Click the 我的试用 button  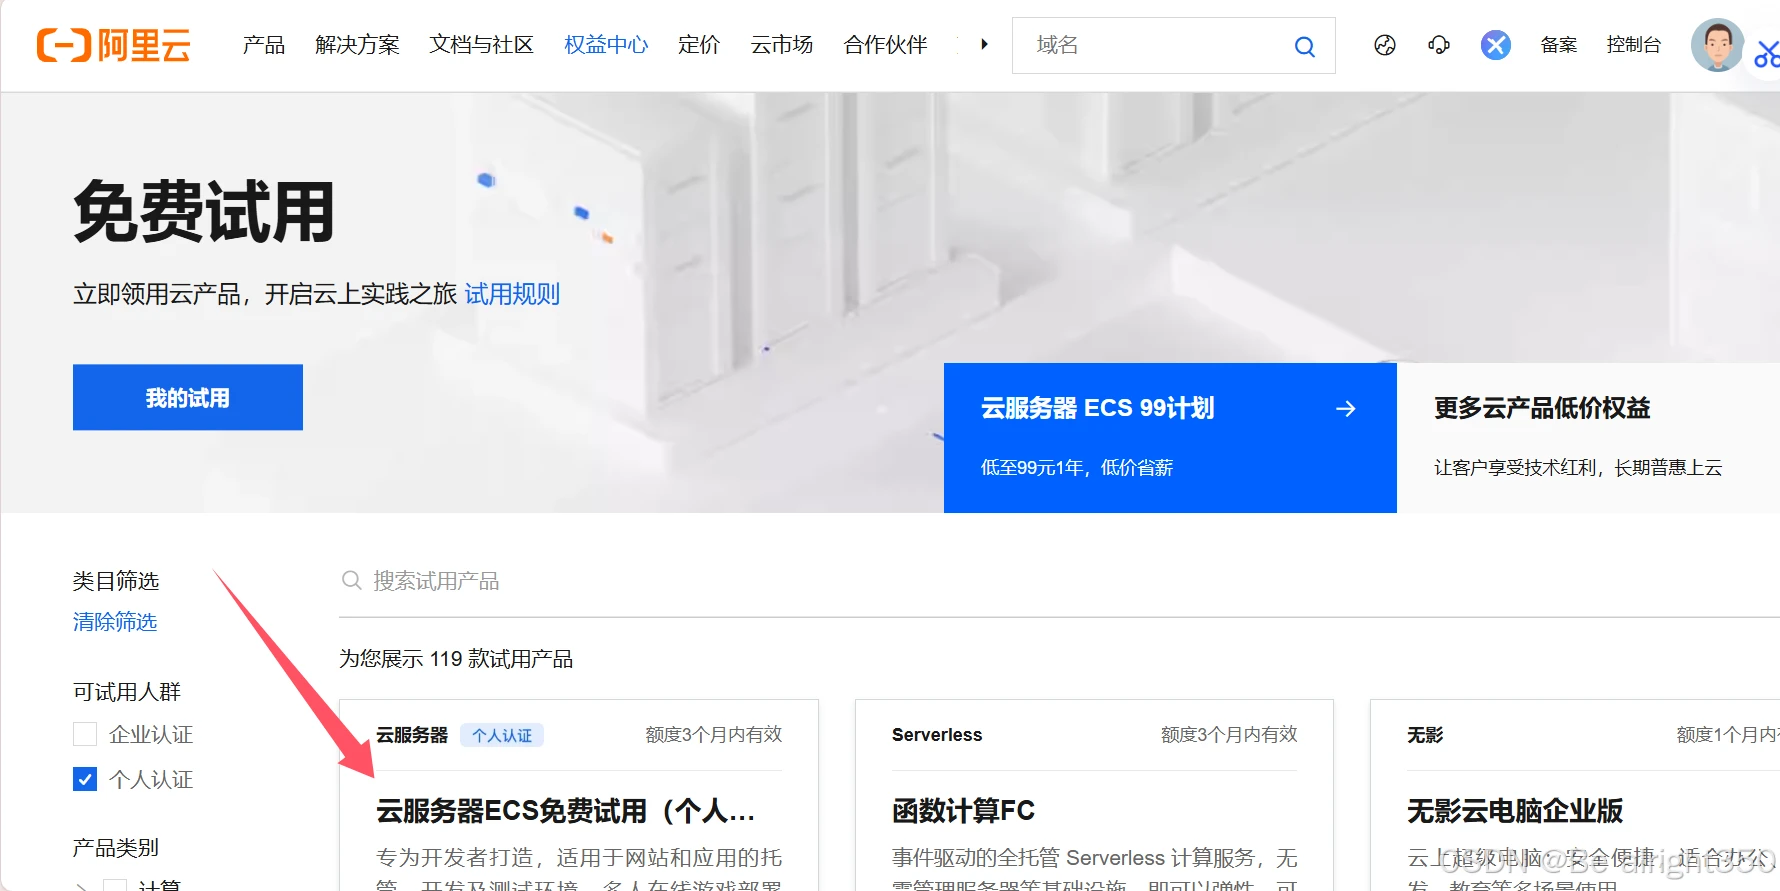click(x=188, y=397)
